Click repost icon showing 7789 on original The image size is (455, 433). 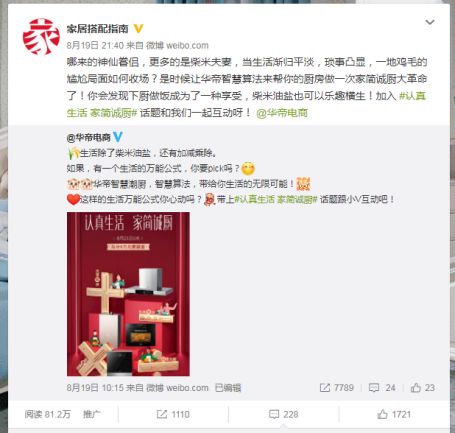[x=337, y=388]
